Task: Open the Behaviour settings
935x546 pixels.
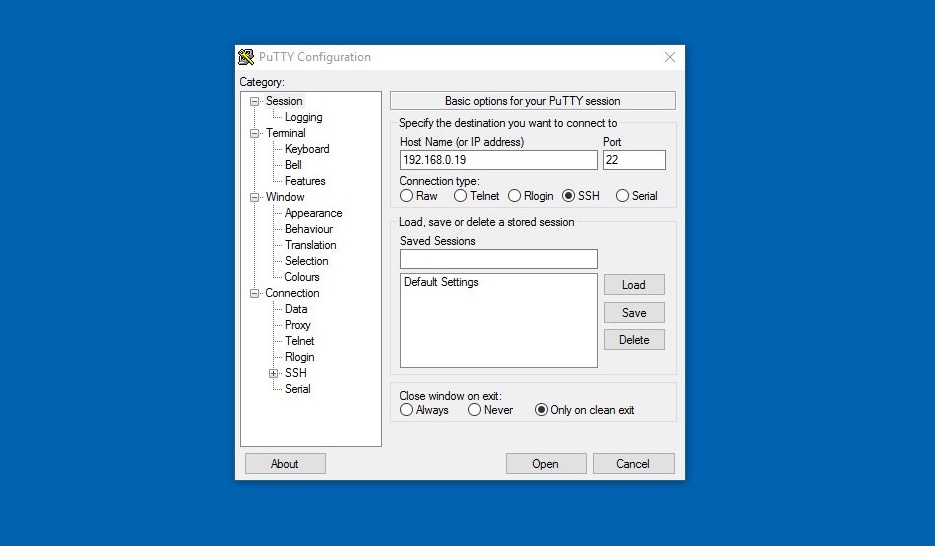Action: pyautogui.click(x=309, y=229)
